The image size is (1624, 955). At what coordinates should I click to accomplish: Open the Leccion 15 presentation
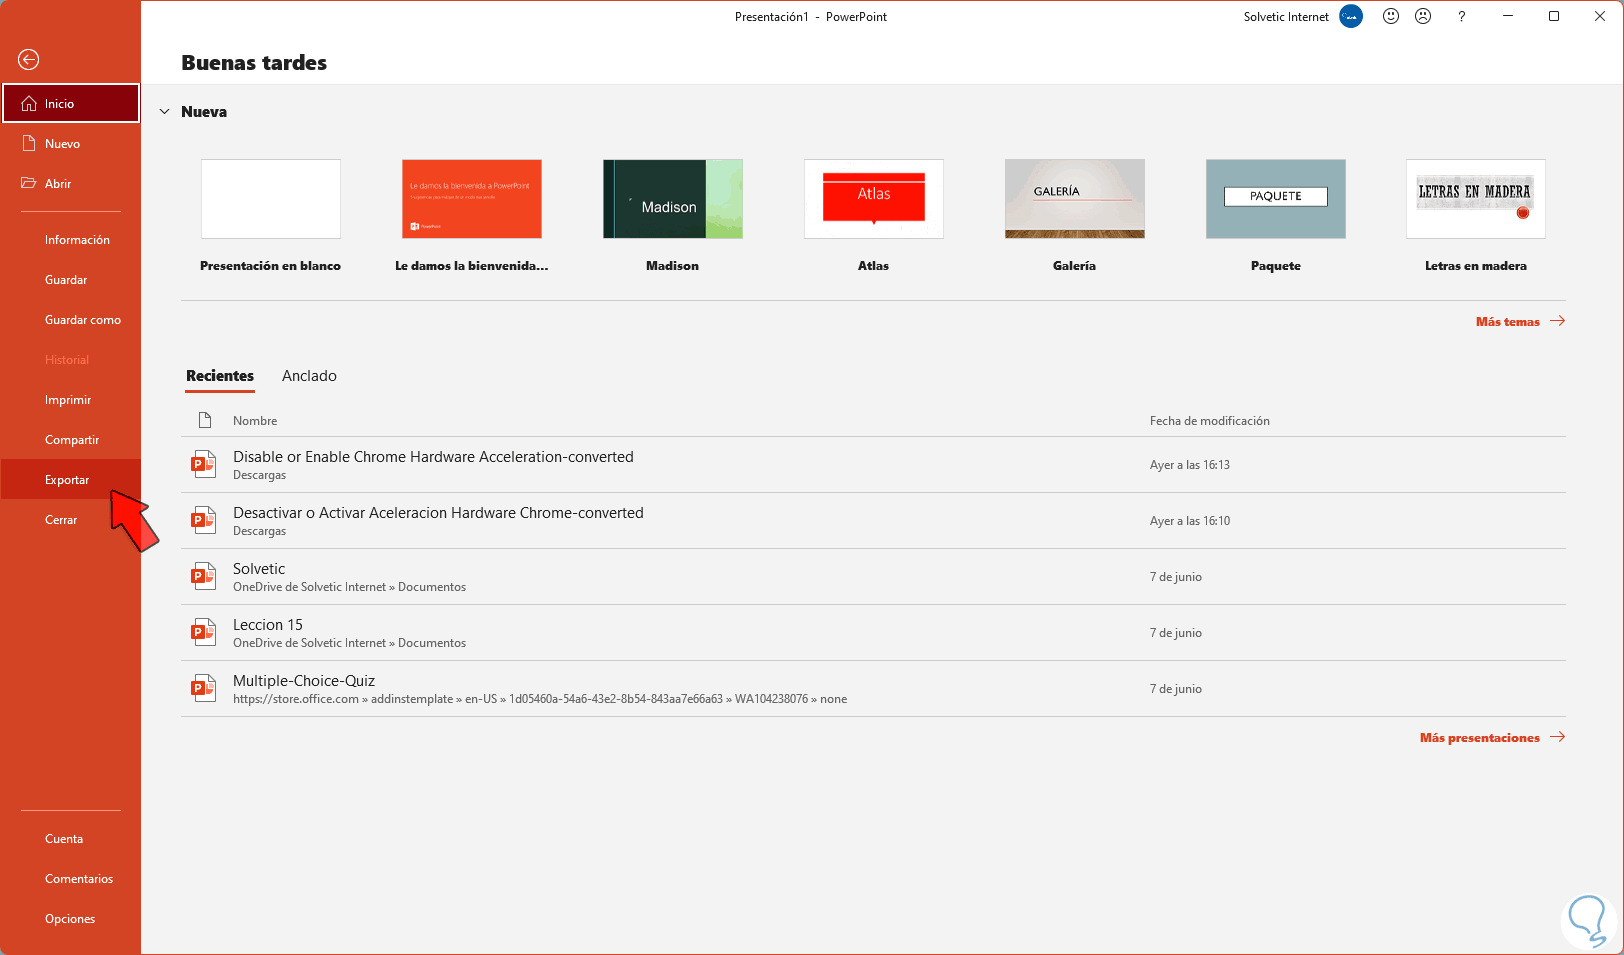268,625
